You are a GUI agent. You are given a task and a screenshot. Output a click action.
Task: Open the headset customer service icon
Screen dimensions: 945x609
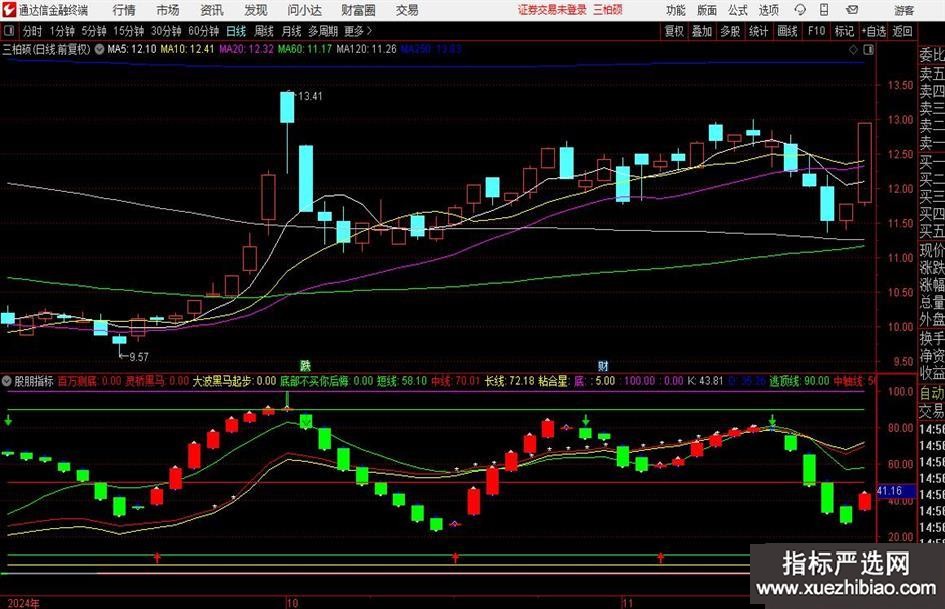pos(800,10)
